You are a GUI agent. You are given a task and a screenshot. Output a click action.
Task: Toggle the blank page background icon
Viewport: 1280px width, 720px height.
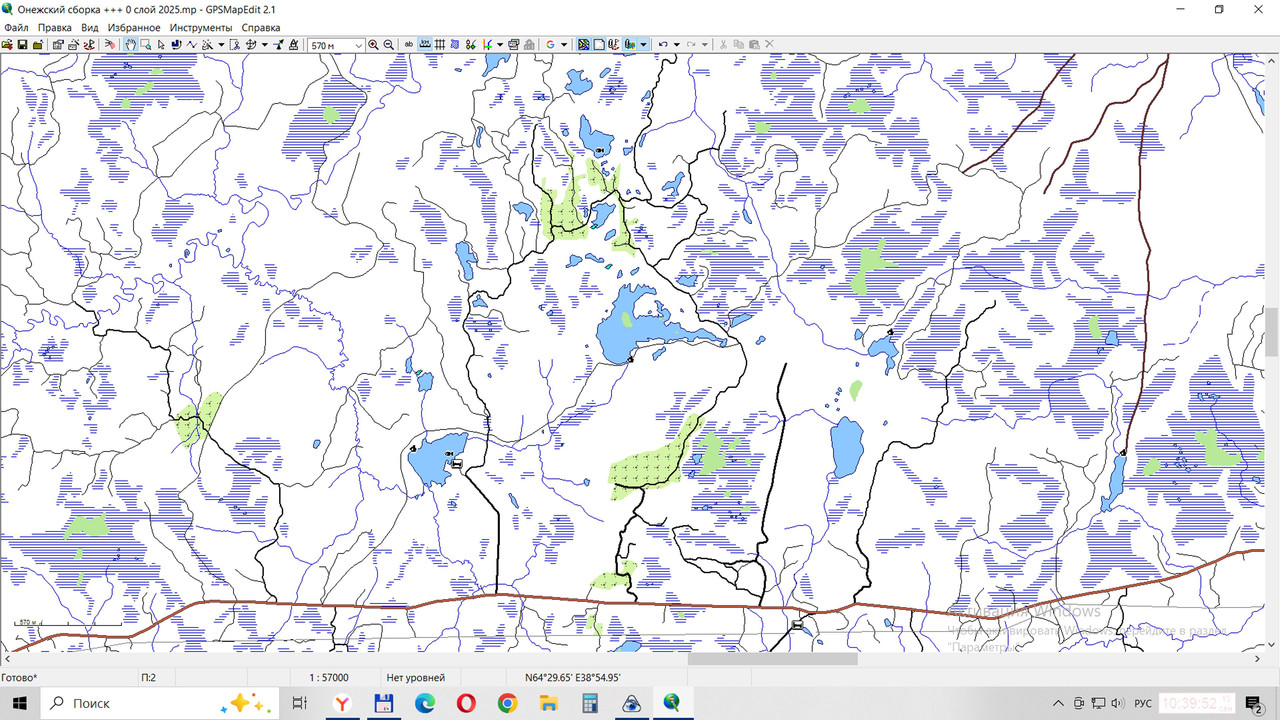[599, 45]
